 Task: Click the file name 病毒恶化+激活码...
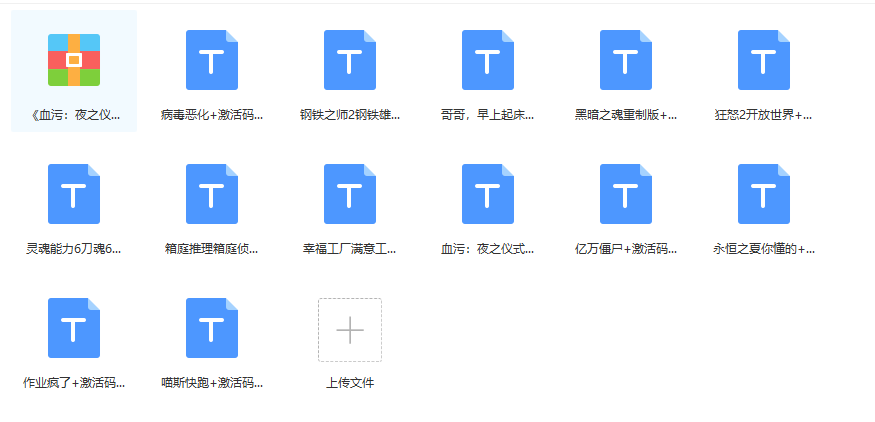212,116
